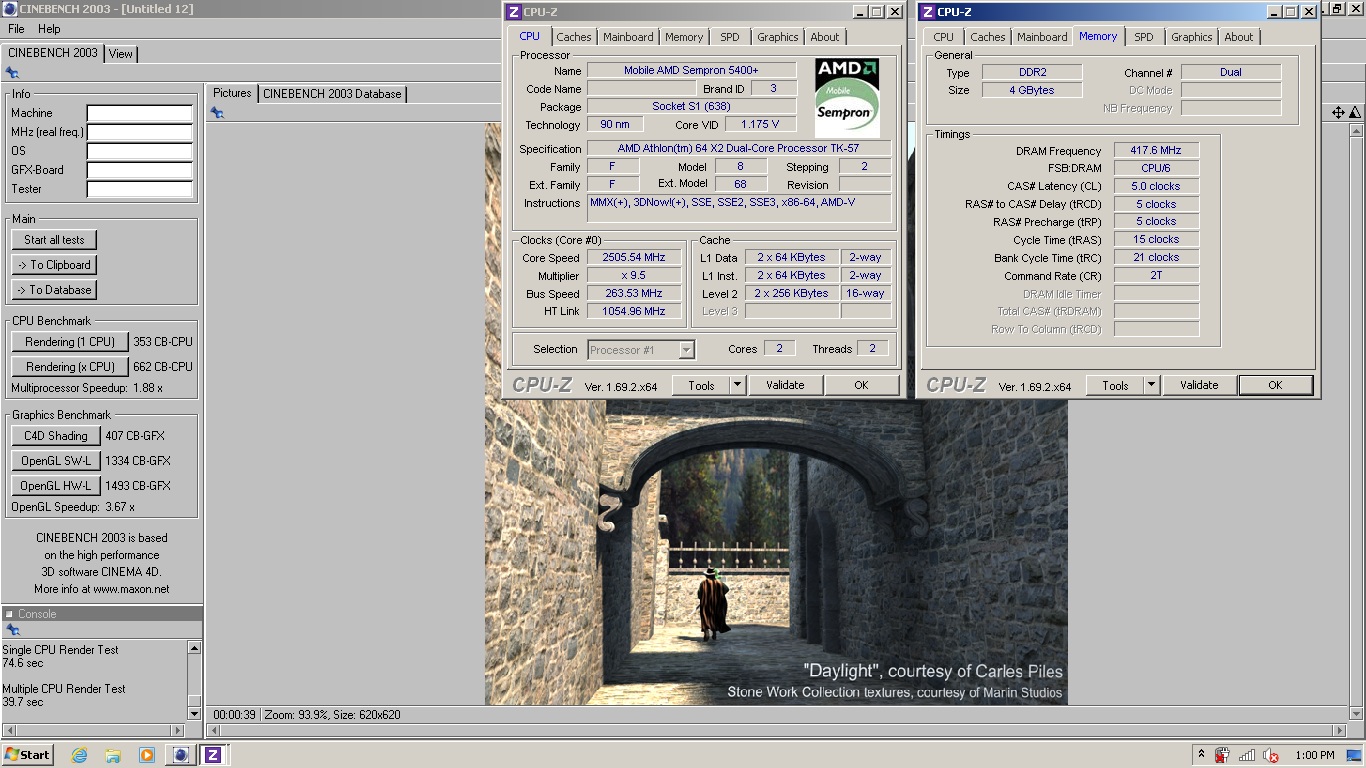Open the Help menu
Viewport: 1366px width, 768px height.
pos(49,29)
